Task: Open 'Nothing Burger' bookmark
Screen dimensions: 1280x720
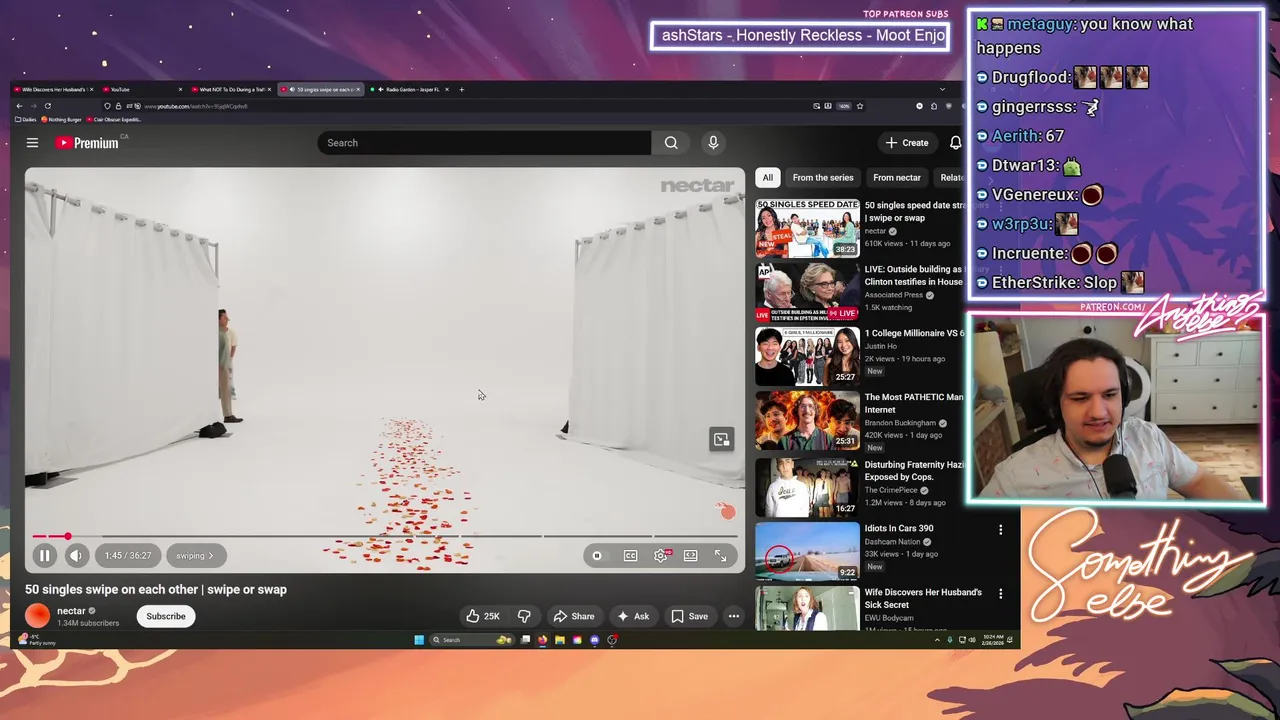Action: [62, 119]
